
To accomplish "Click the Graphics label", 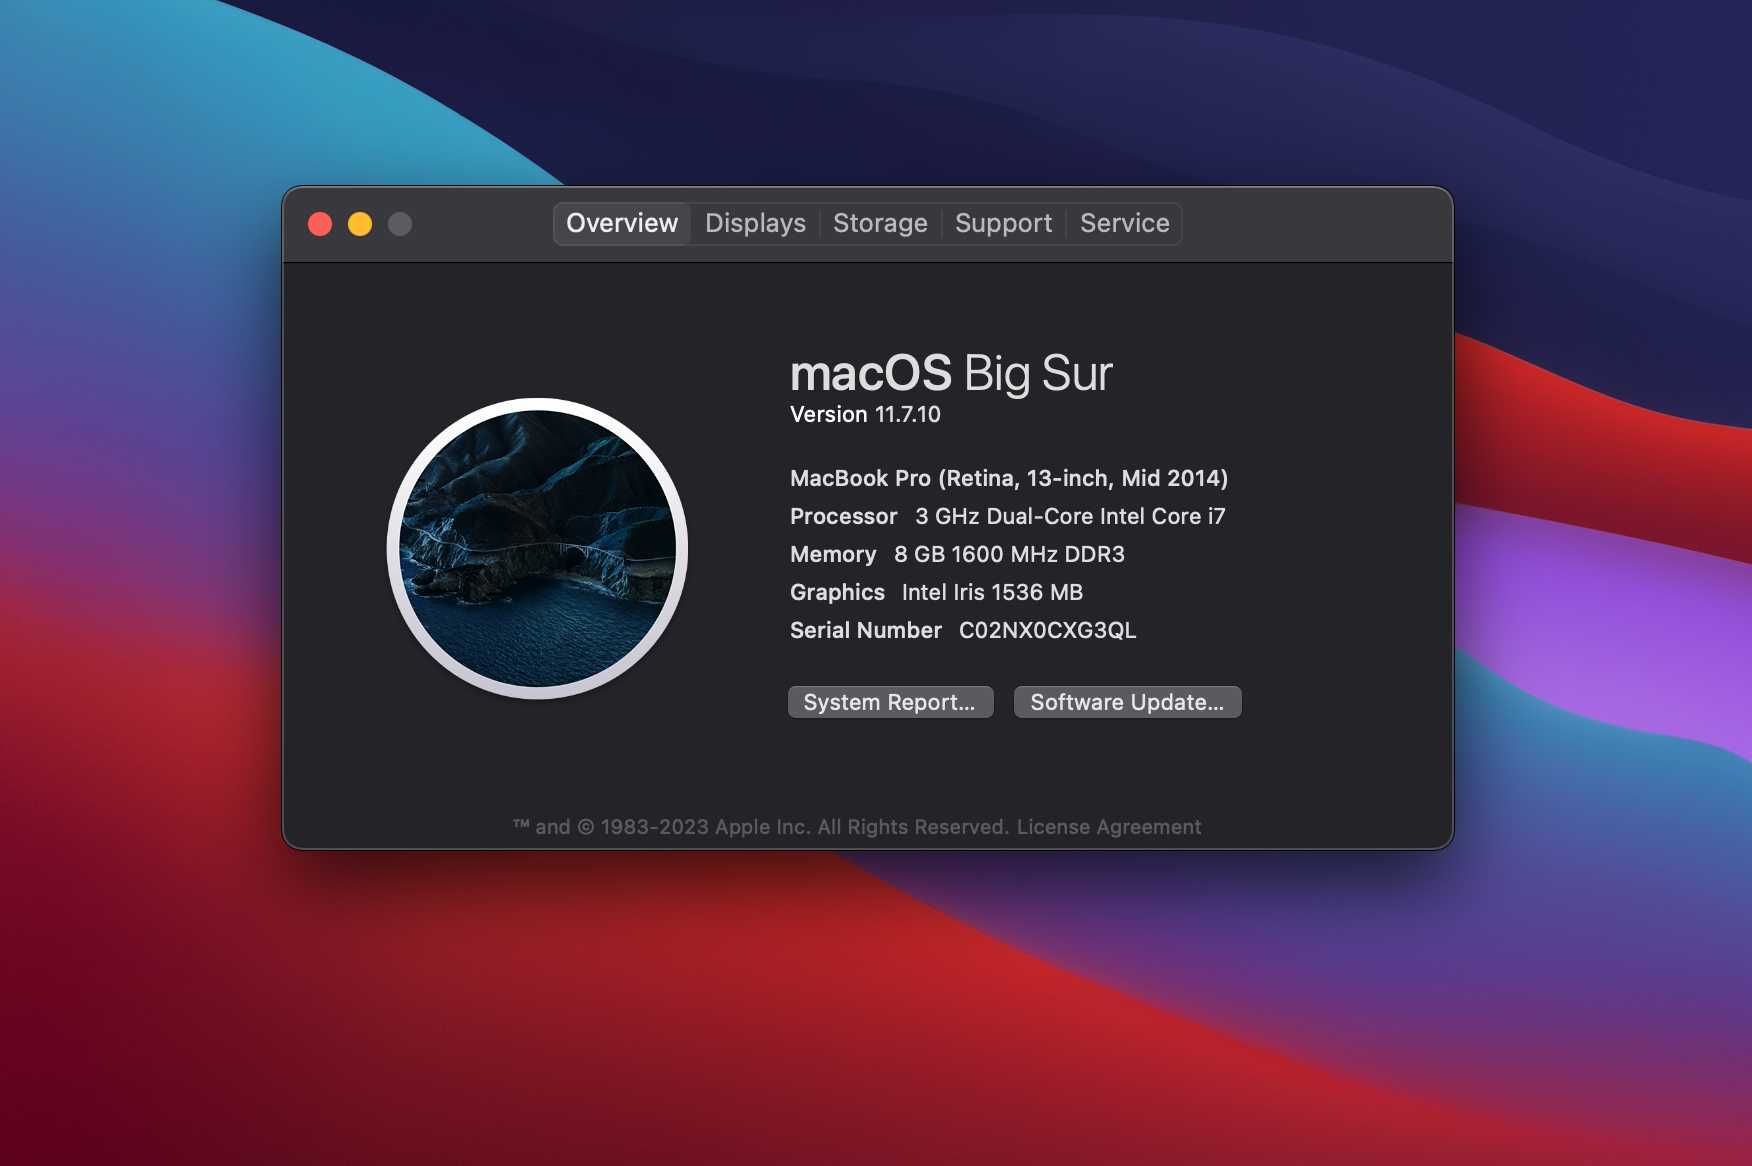I will tap(837, 592).
